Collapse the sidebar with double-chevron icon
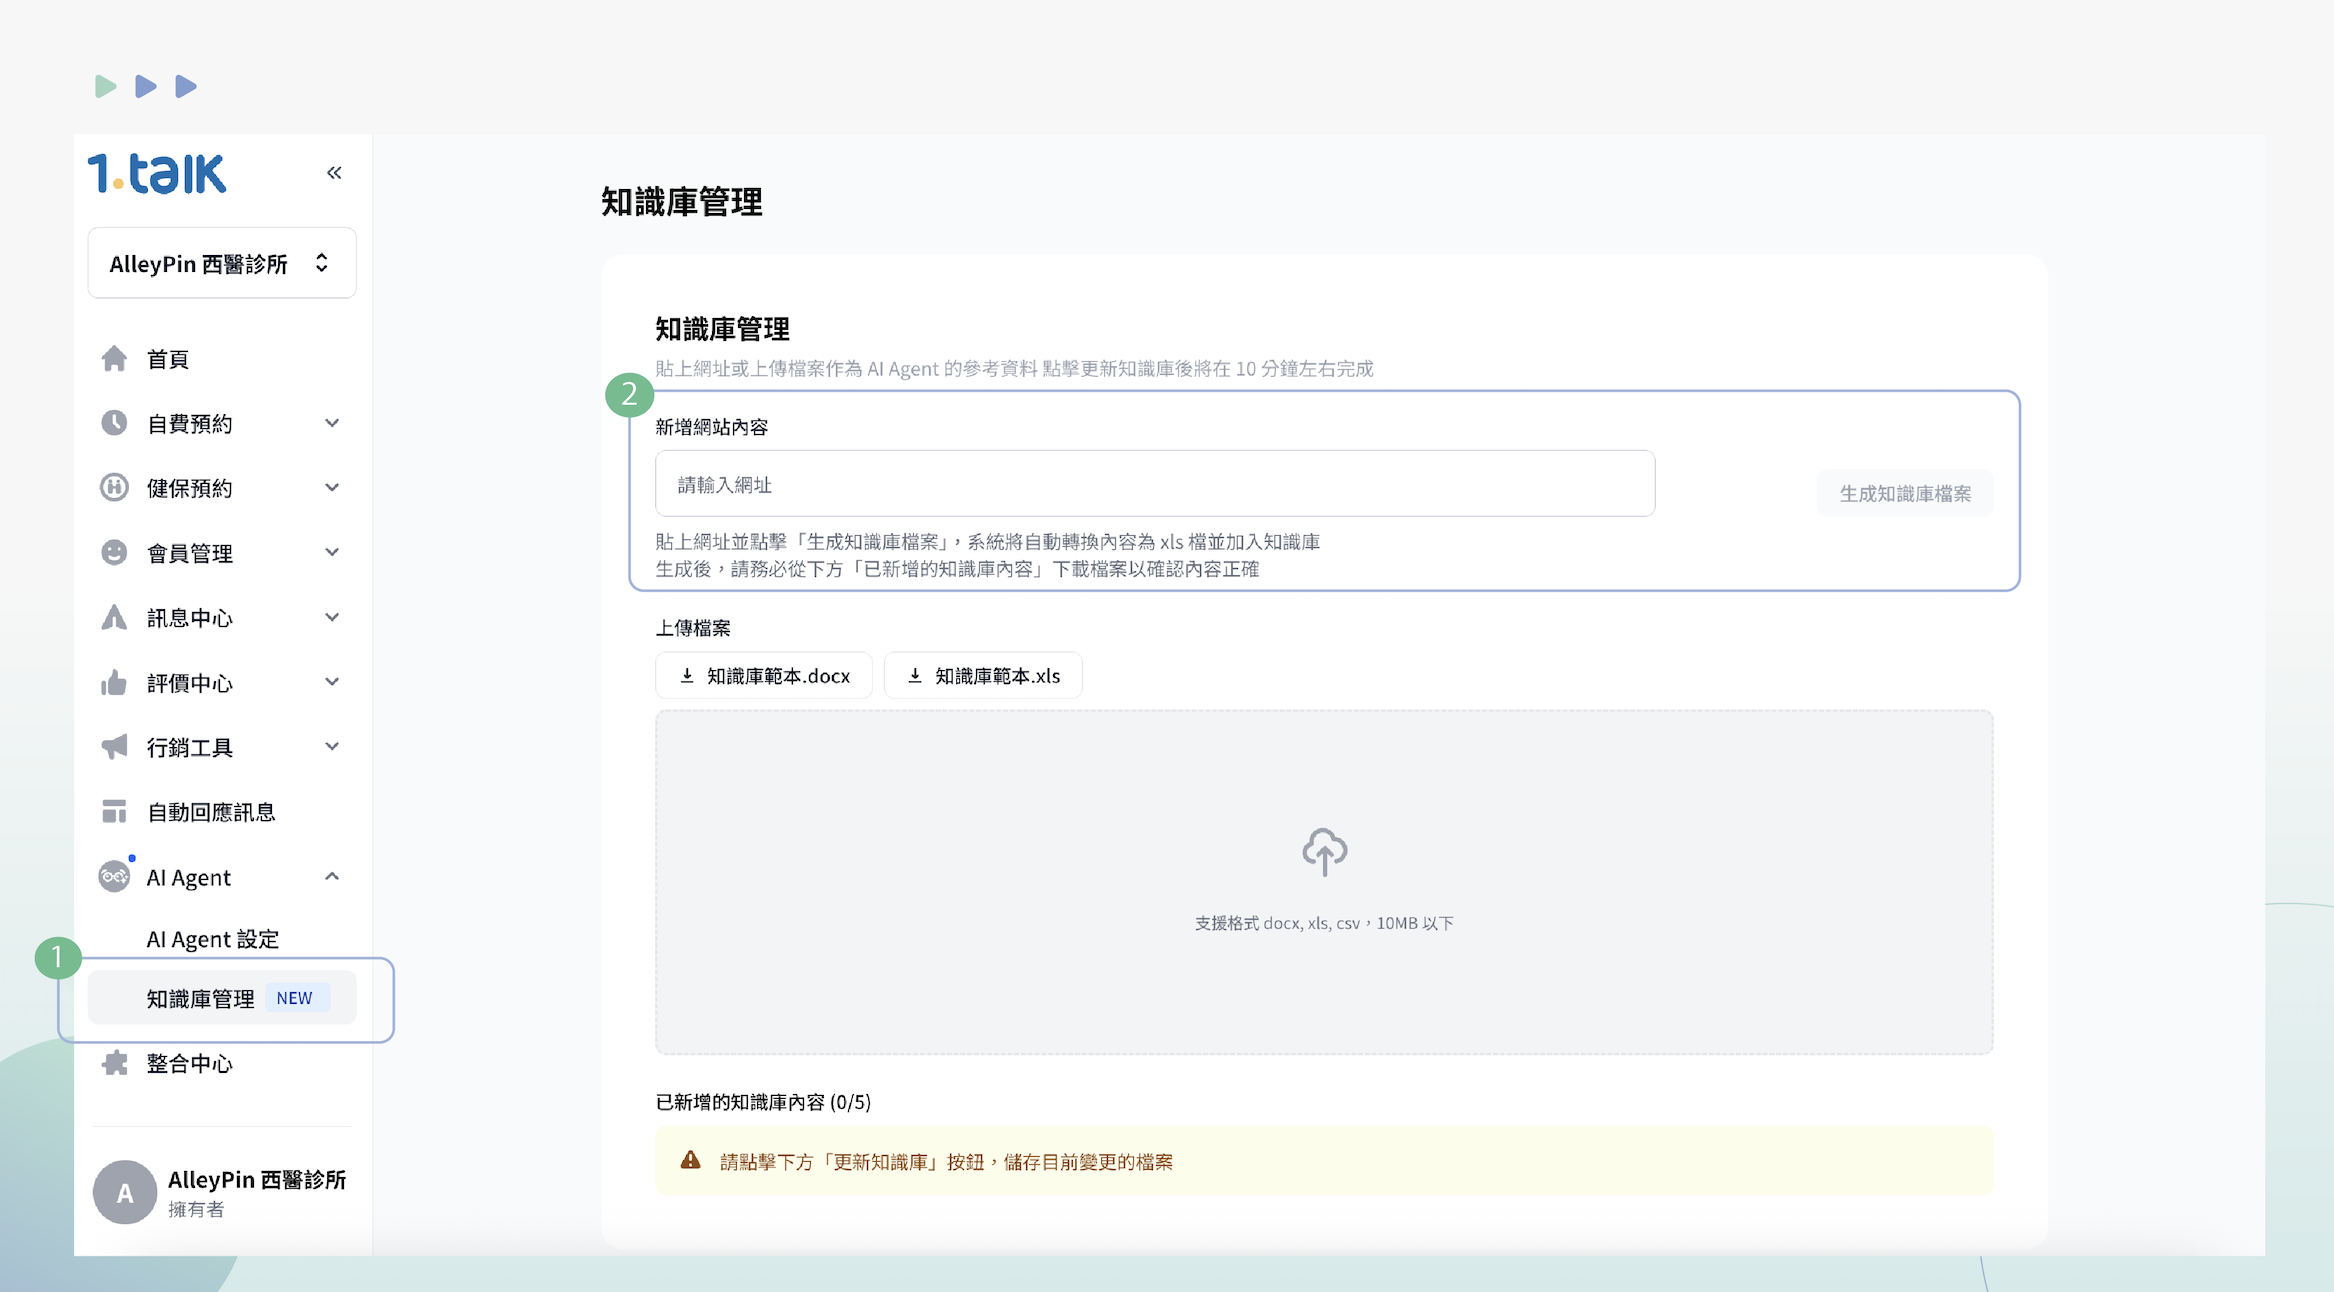 pos(334,173)
